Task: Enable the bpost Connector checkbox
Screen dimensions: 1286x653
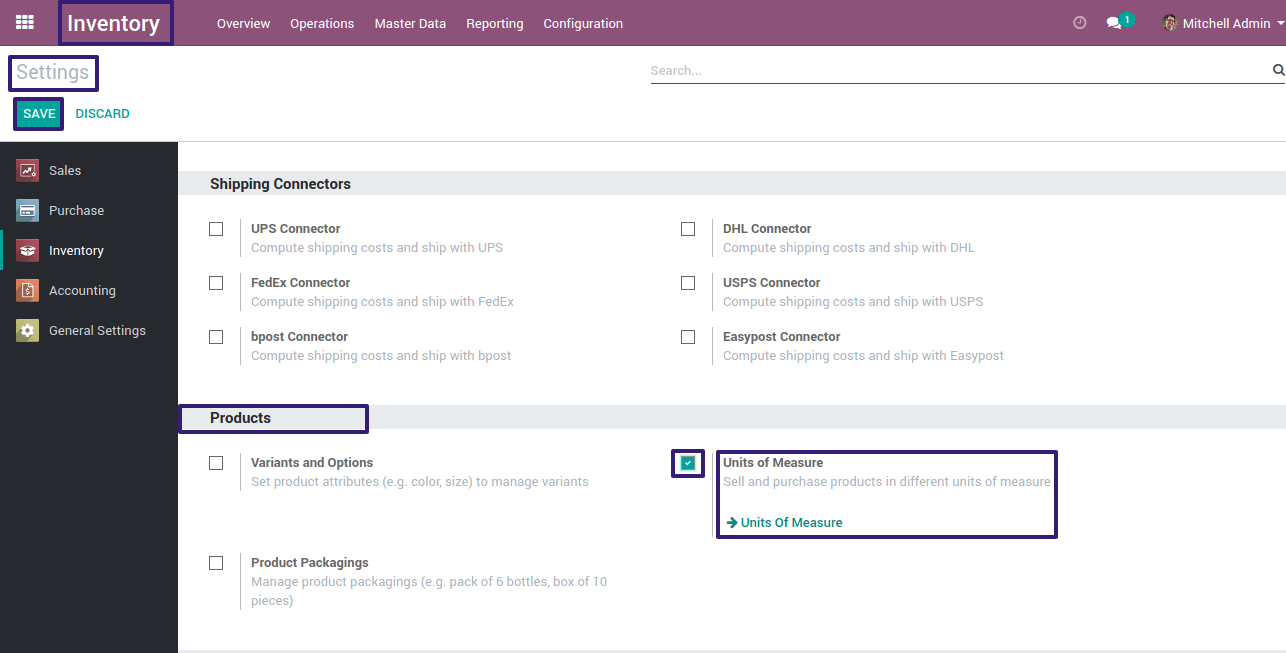Action: pyautogui.click(x=216, y=337)
